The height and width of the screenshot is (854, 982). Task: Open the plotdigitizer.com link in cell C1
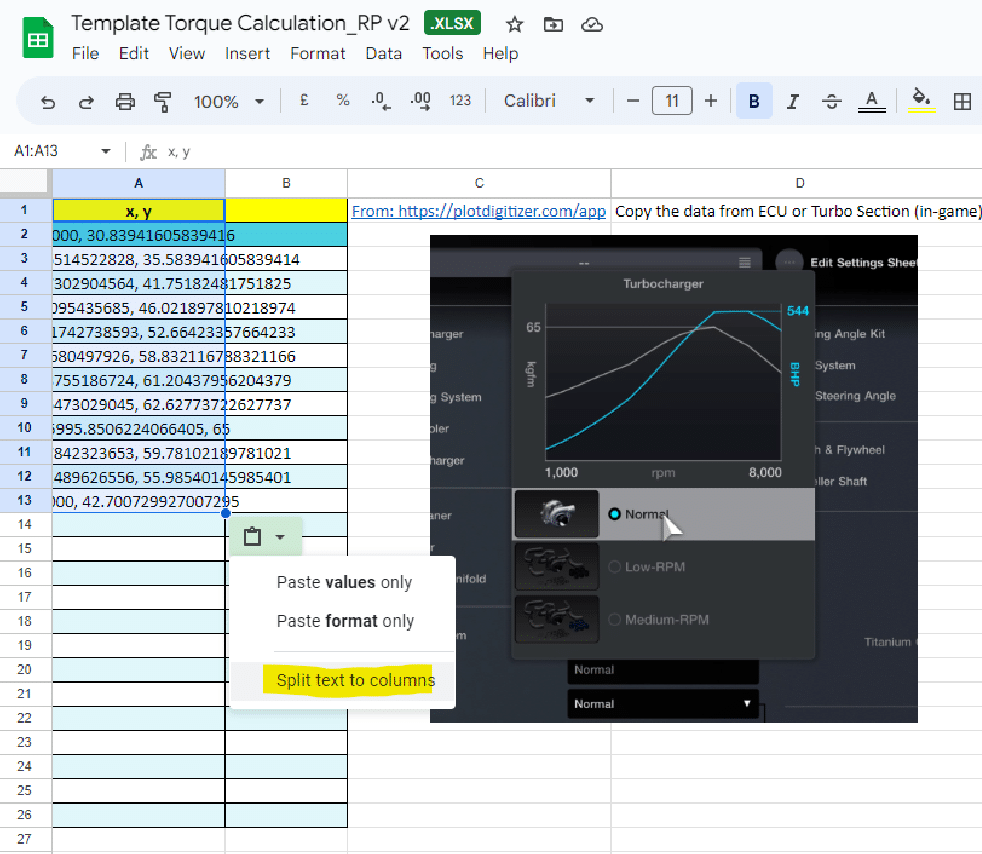[x=478, y=211]
